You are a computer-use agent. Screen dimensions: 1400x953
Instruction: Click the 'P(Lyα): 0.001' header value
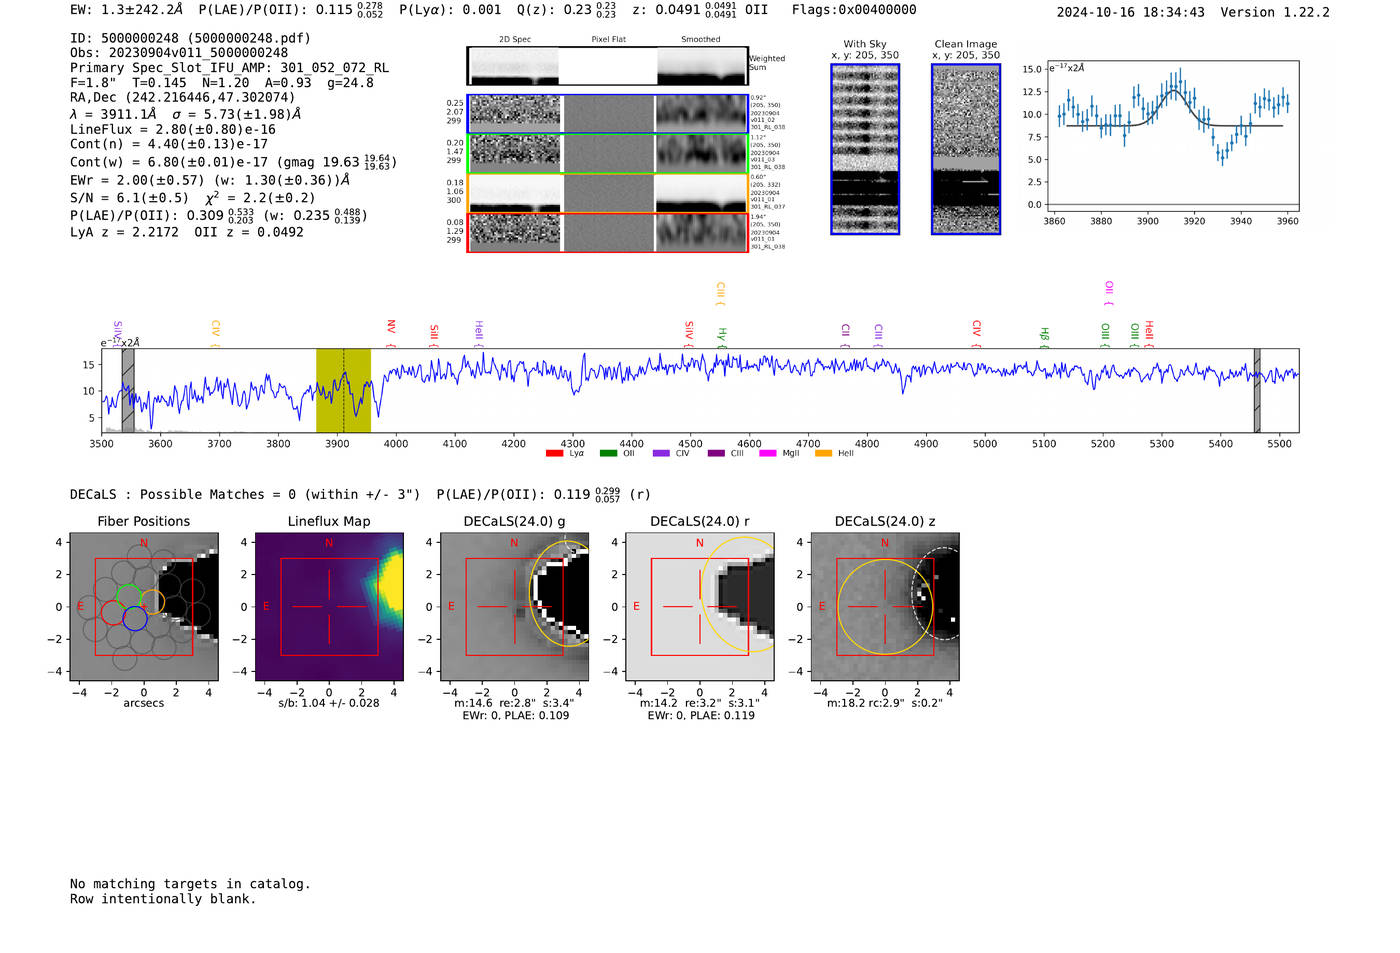coord(450,10)
